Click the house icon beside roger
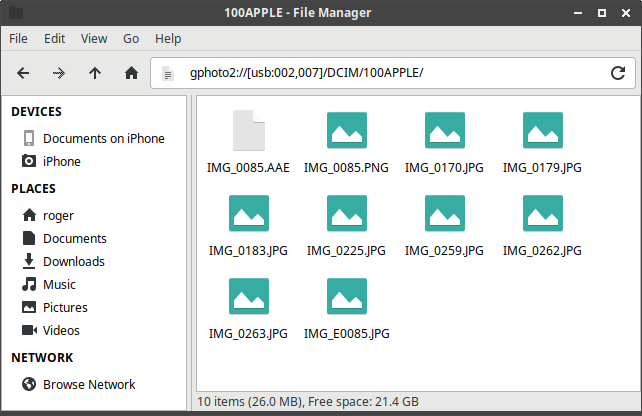 [29, 215]
